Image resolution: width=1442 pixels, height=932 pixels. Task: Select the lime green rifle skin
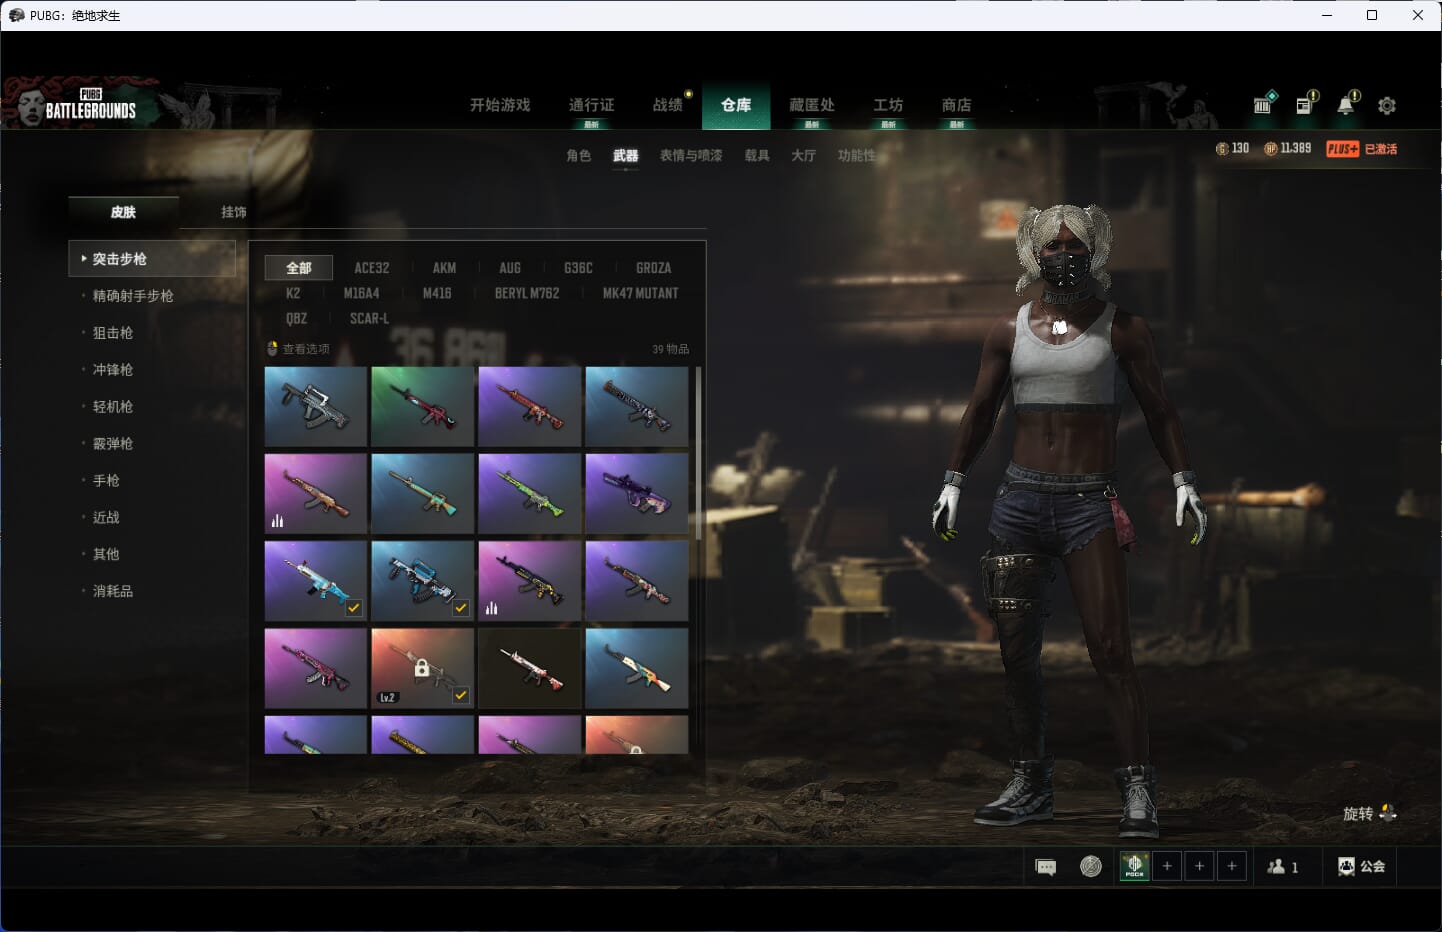529,493
